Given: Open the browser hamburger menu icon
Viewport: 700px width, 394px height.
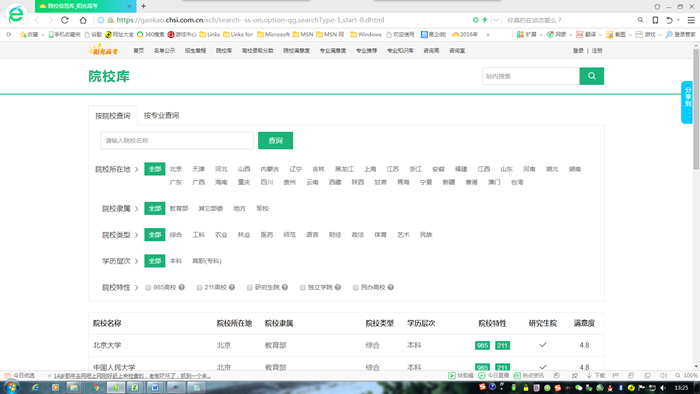Looking at the screenshot, I should click(x=691, y=20).
